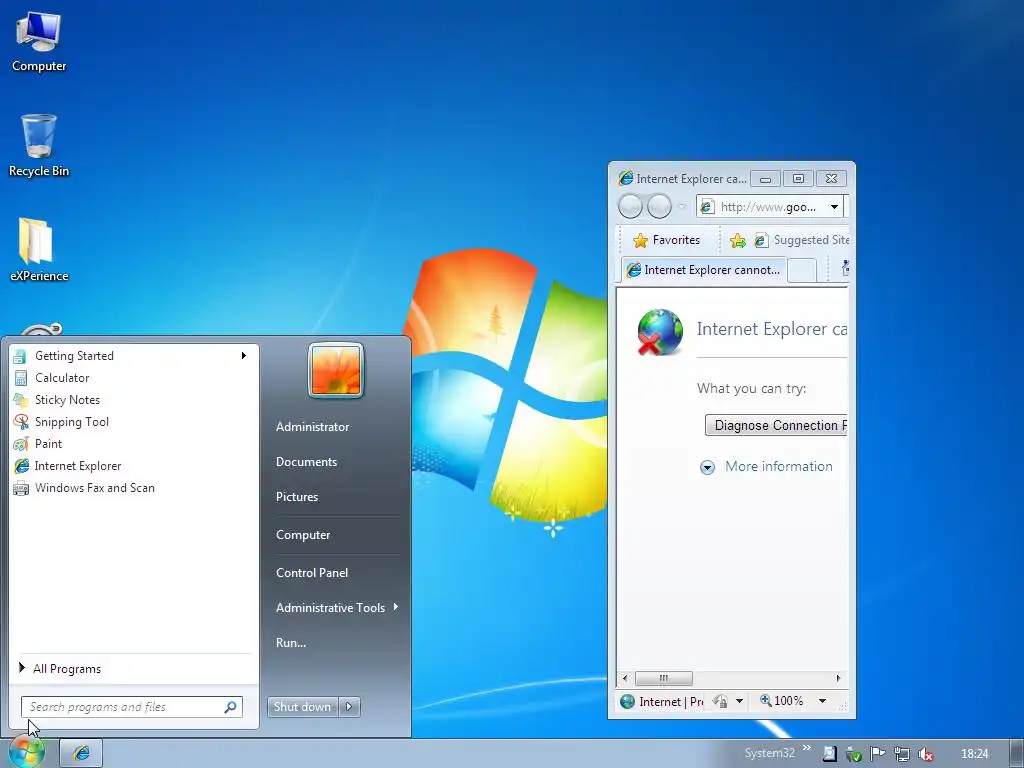This screenshot has width=1024, height=768.
Task: Click Show desktop button at taskbar end
Action: tap(1017, 753)
